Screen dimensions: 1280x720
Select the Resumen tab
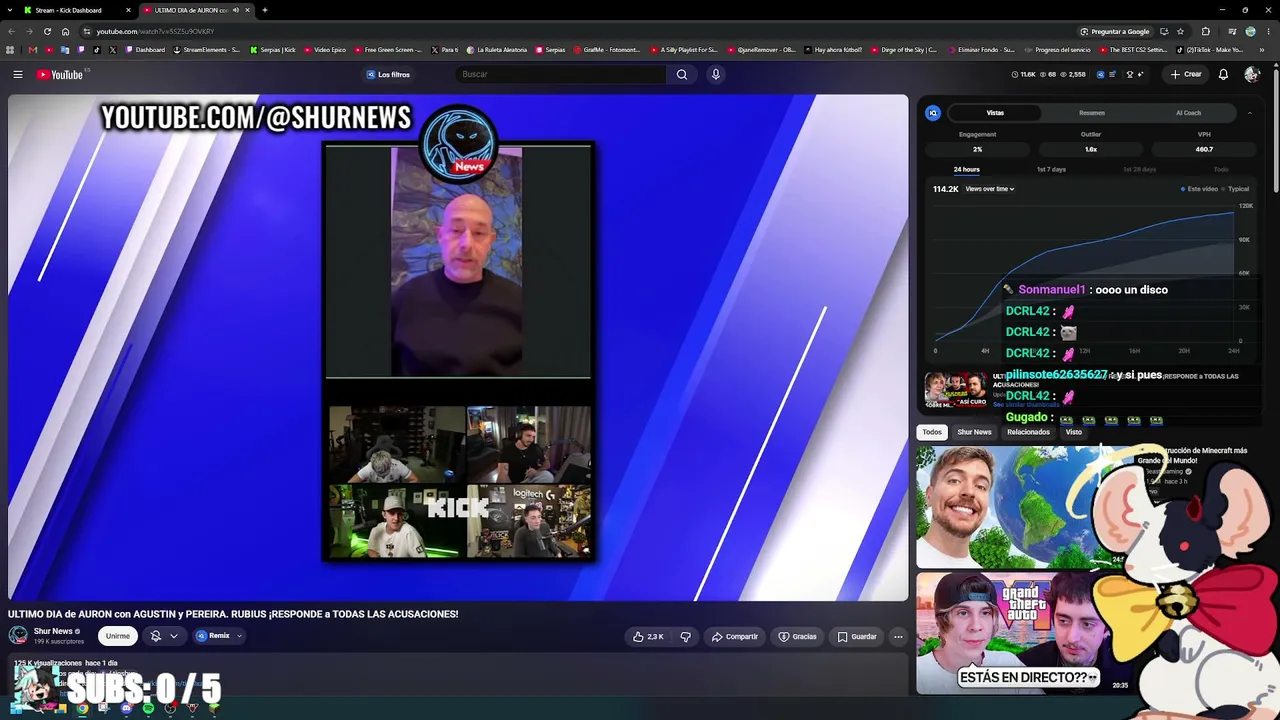1092,113
